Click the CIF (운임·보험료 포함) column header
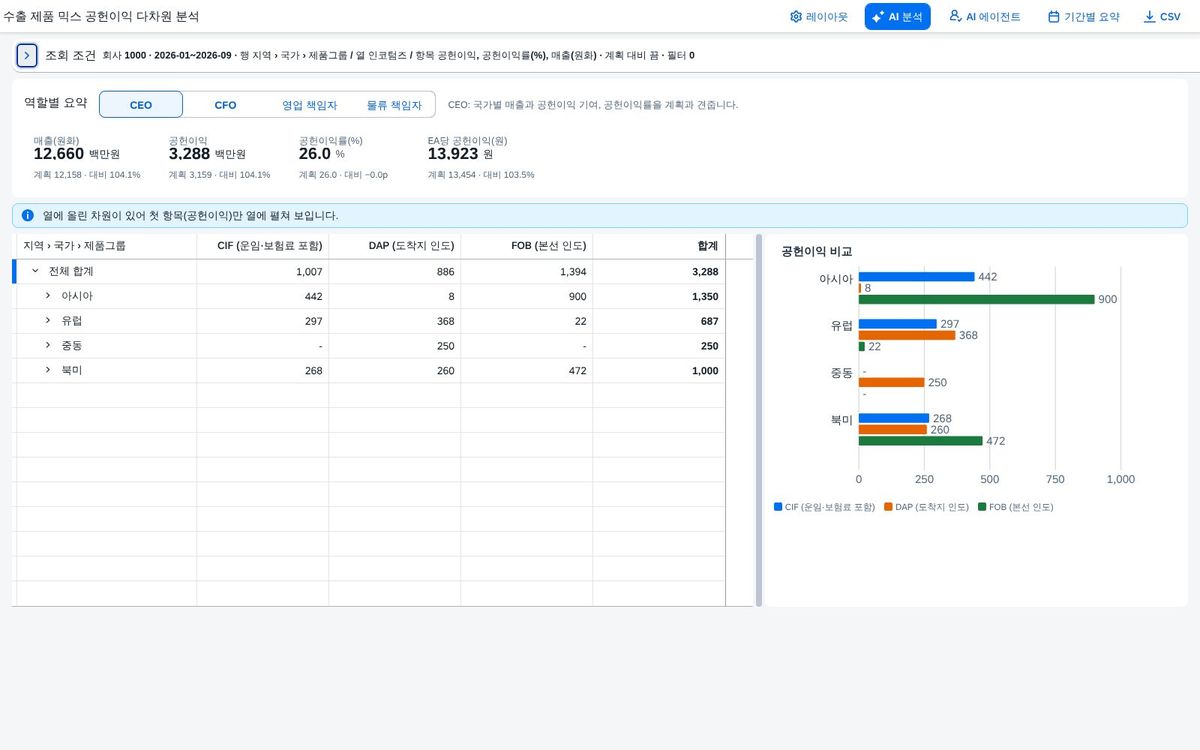This screenshot has width=1200, height=750. point(263,246)
